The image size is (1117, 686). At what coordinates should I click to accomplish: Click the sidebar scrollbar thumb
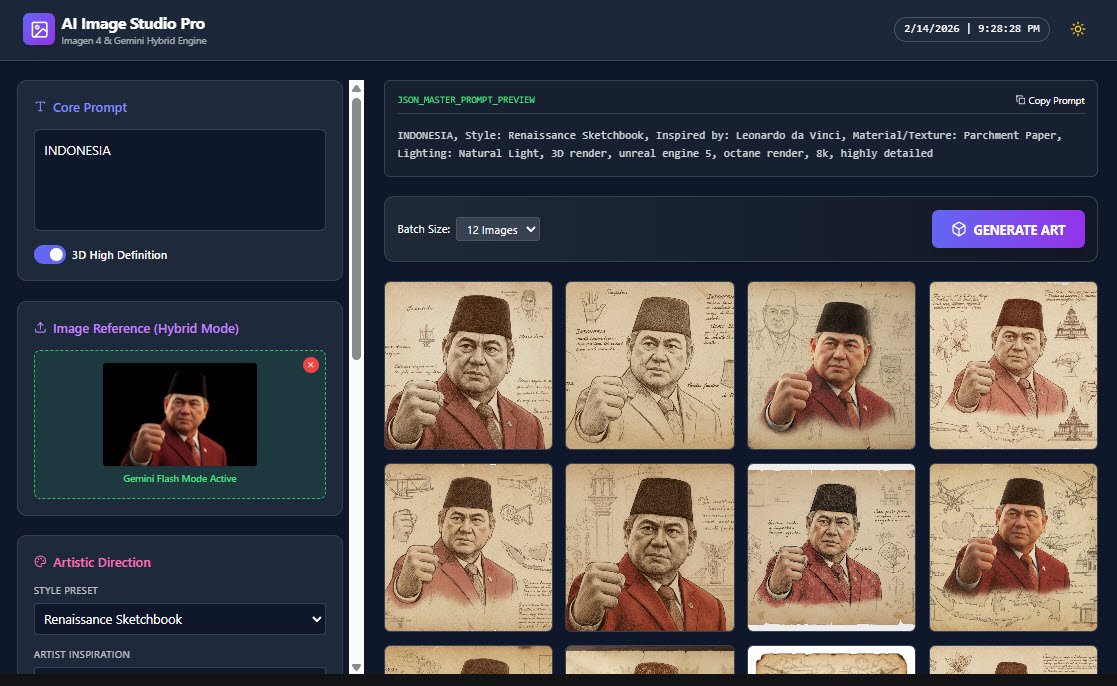[x=356, y=228]
